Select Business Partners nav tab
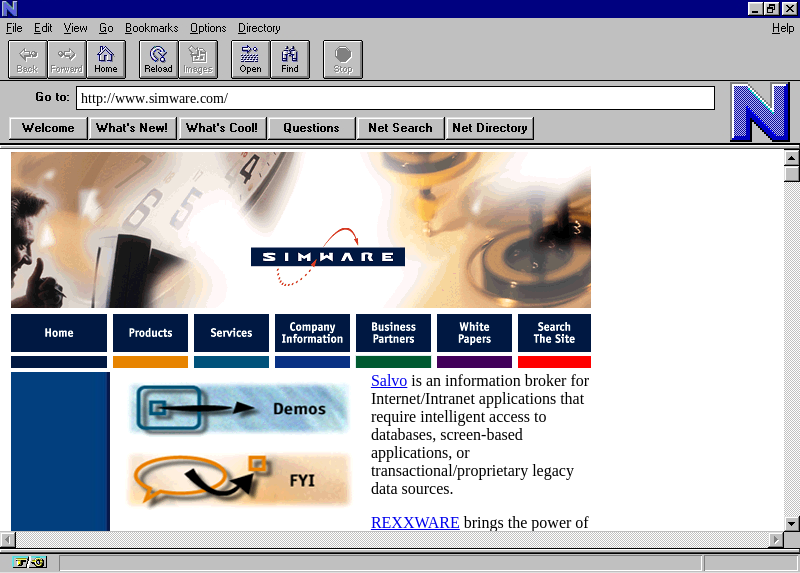 click(x=393, y=333)
